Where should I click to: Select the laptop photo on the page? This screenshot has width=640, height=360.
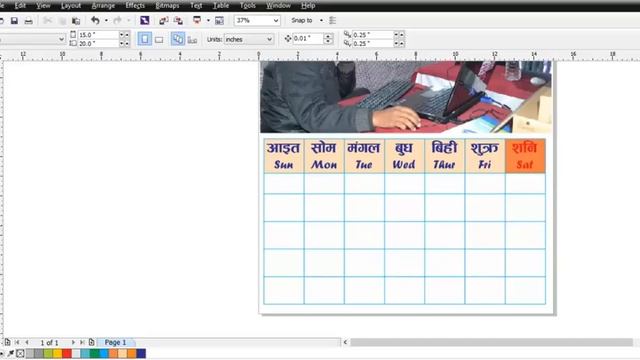pyautogui.click(x=406, y=97)
